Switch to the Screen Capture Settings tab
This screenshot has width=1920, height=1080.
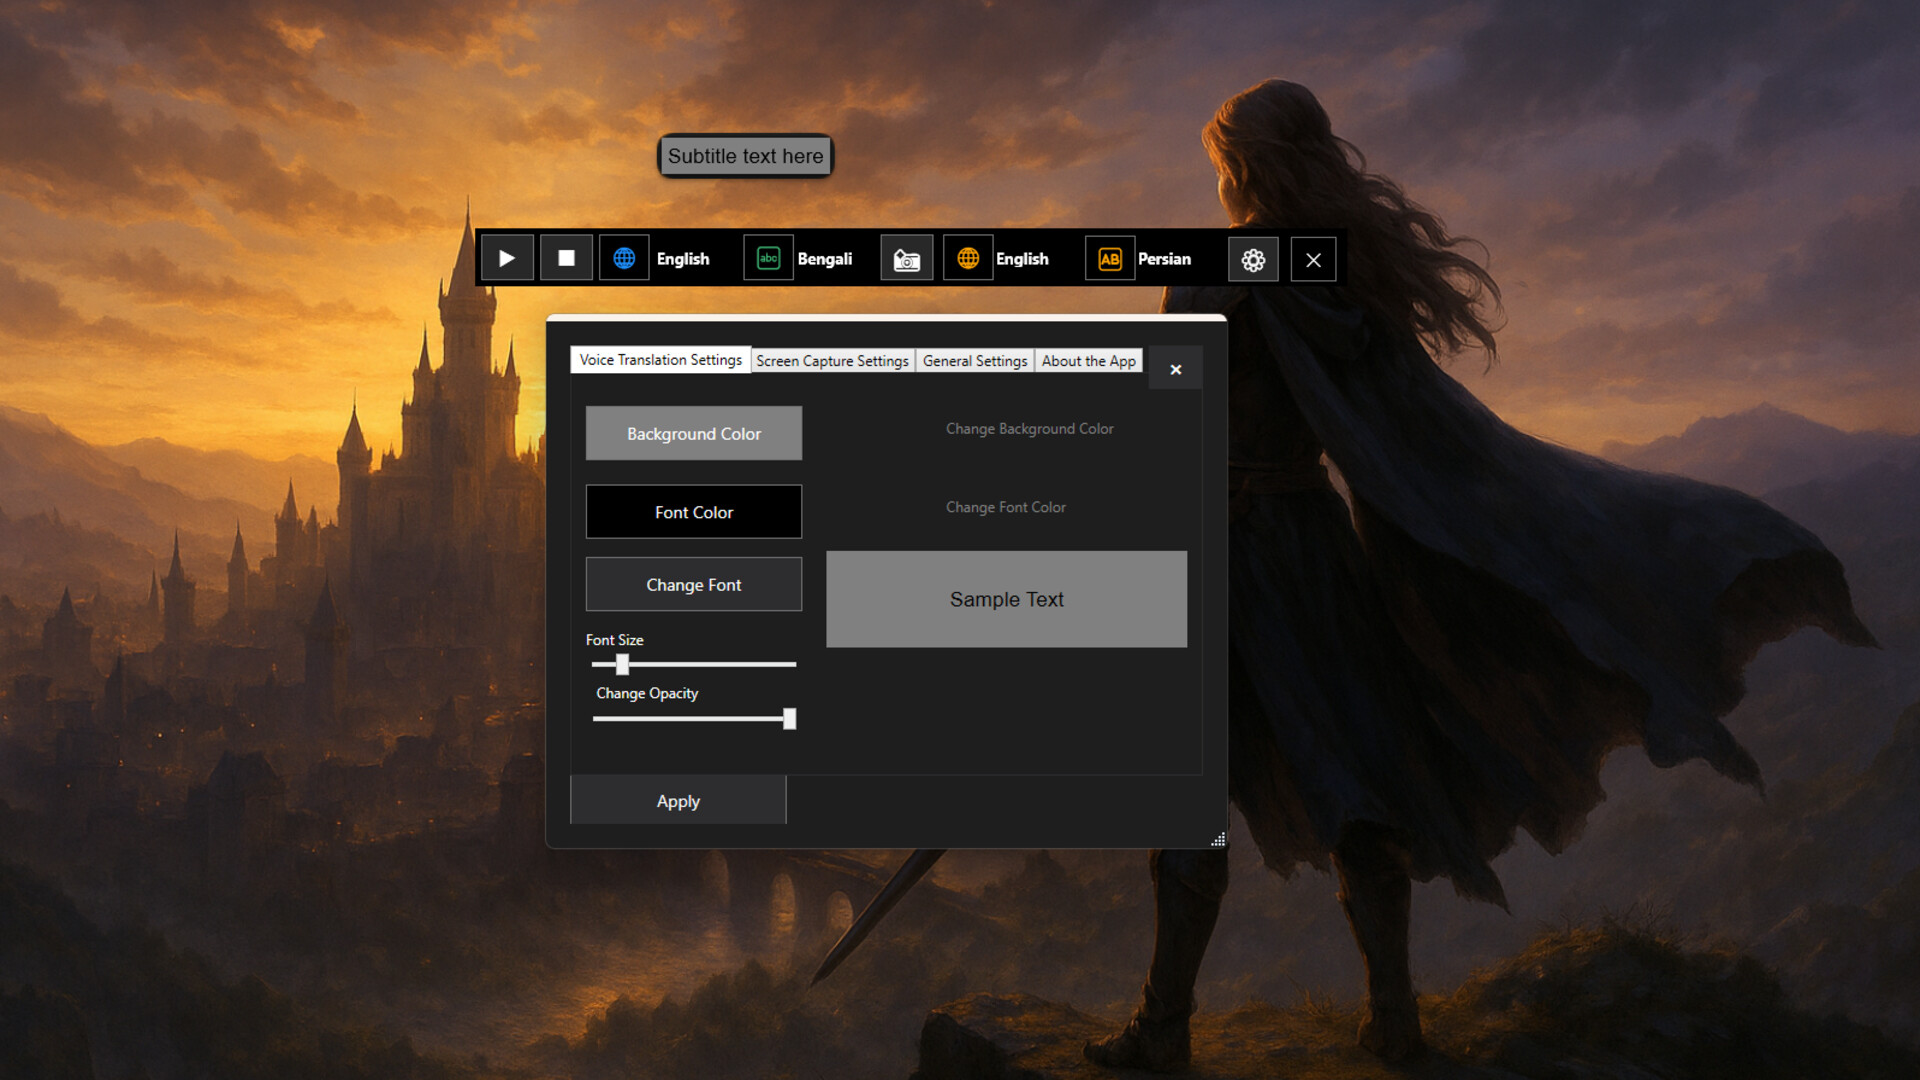tap(832, 360)
